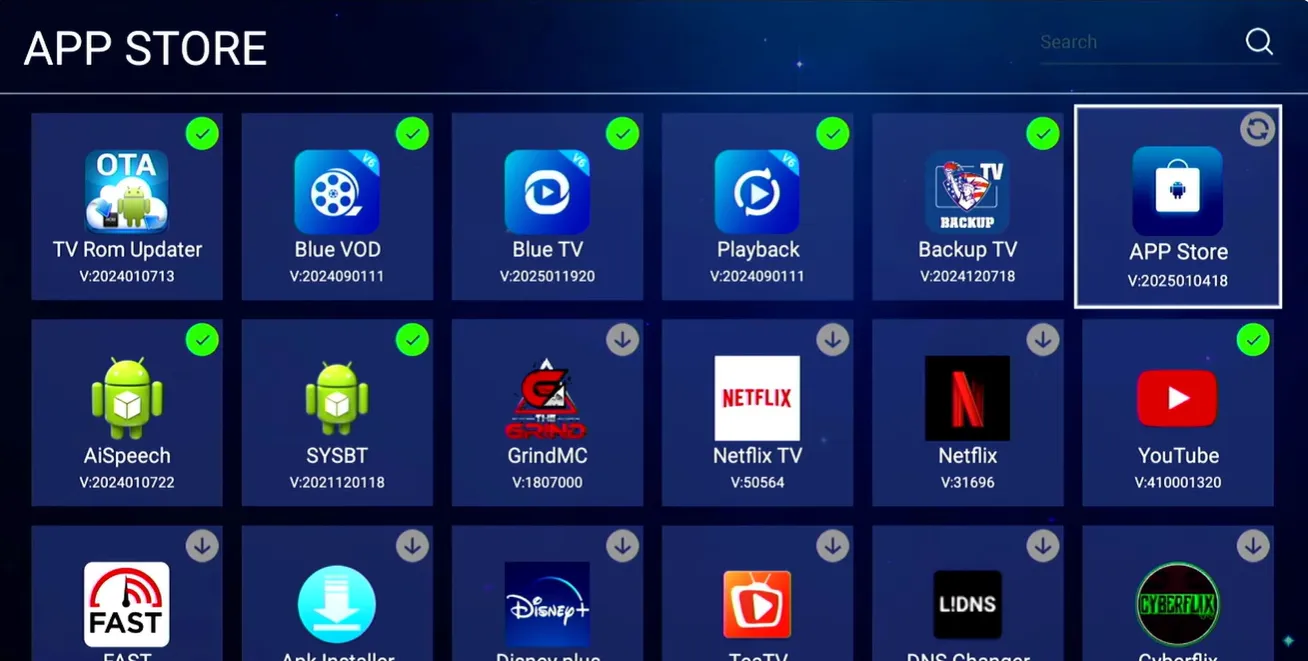1308x661 pixels.
Task: Click the "APP Store" tile label
Action: coord(1178,252)
